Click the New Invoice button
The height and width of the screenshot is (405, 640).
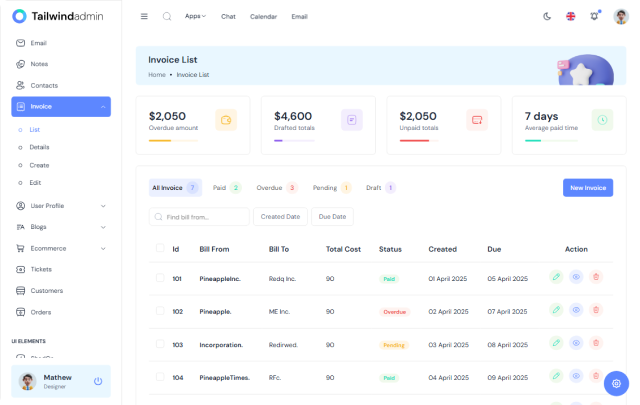[x=587, y=187]
